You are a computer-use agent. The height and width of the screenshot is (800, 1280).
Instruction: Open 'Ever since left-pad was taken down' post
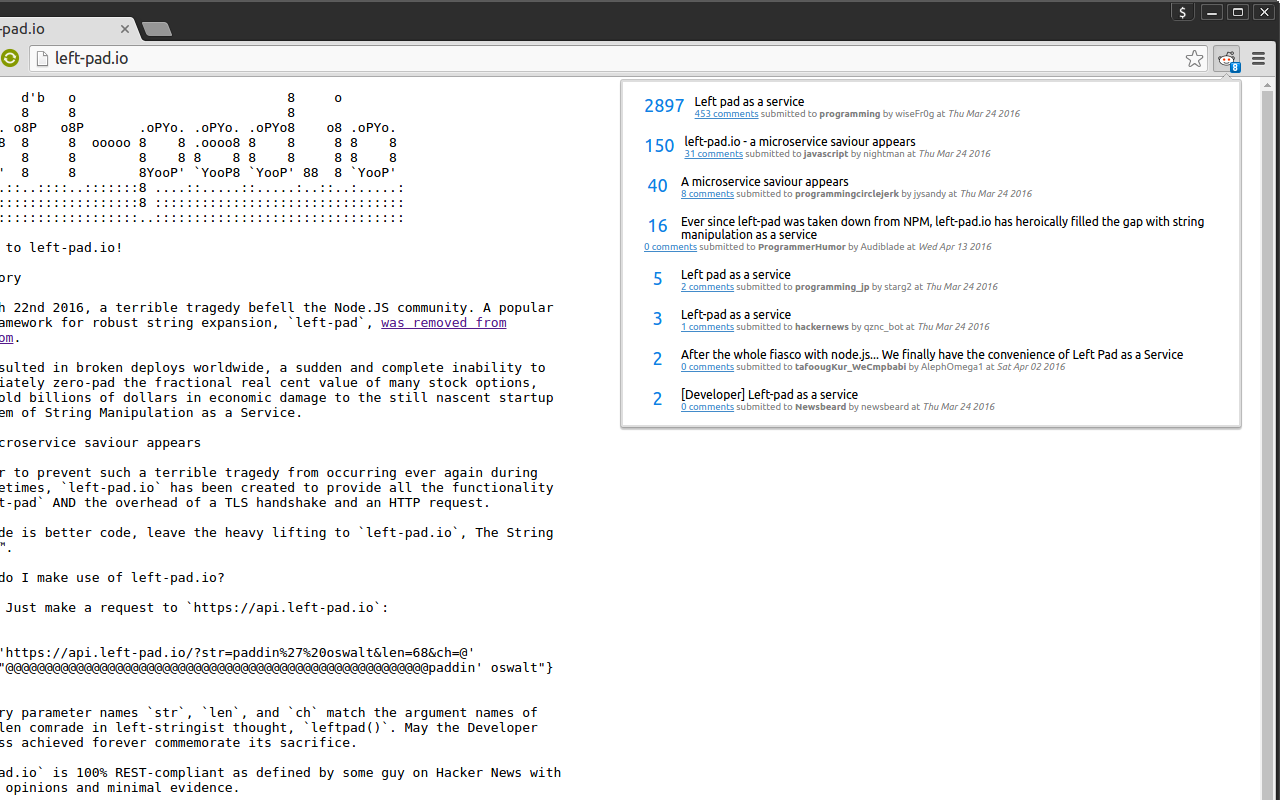[x=942, y=228]
